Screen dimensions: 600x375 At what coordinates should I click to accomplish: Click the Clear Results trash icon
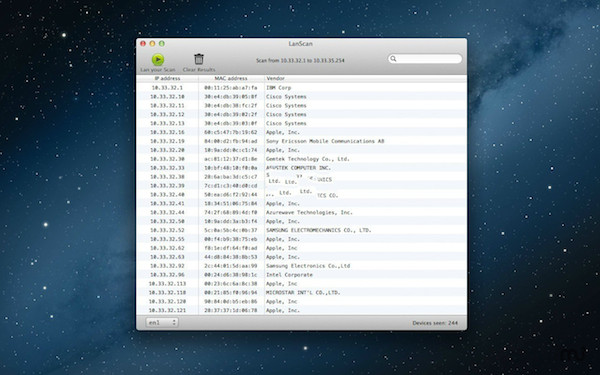pyautogui.click(x=199, y=59)
